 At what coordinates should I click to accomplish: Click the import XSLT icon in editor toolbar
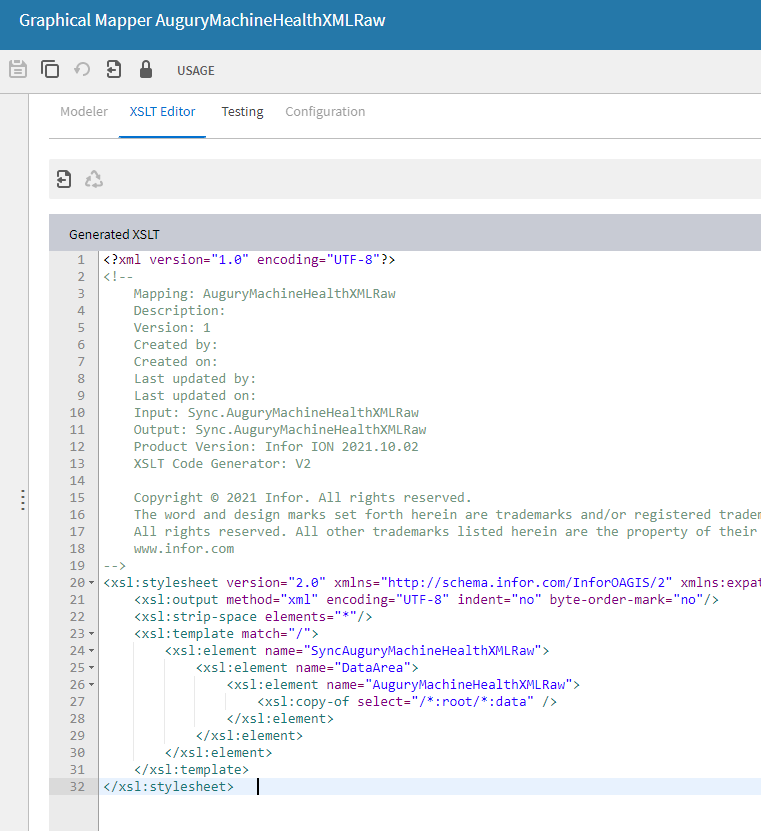[x=64, y=179]
